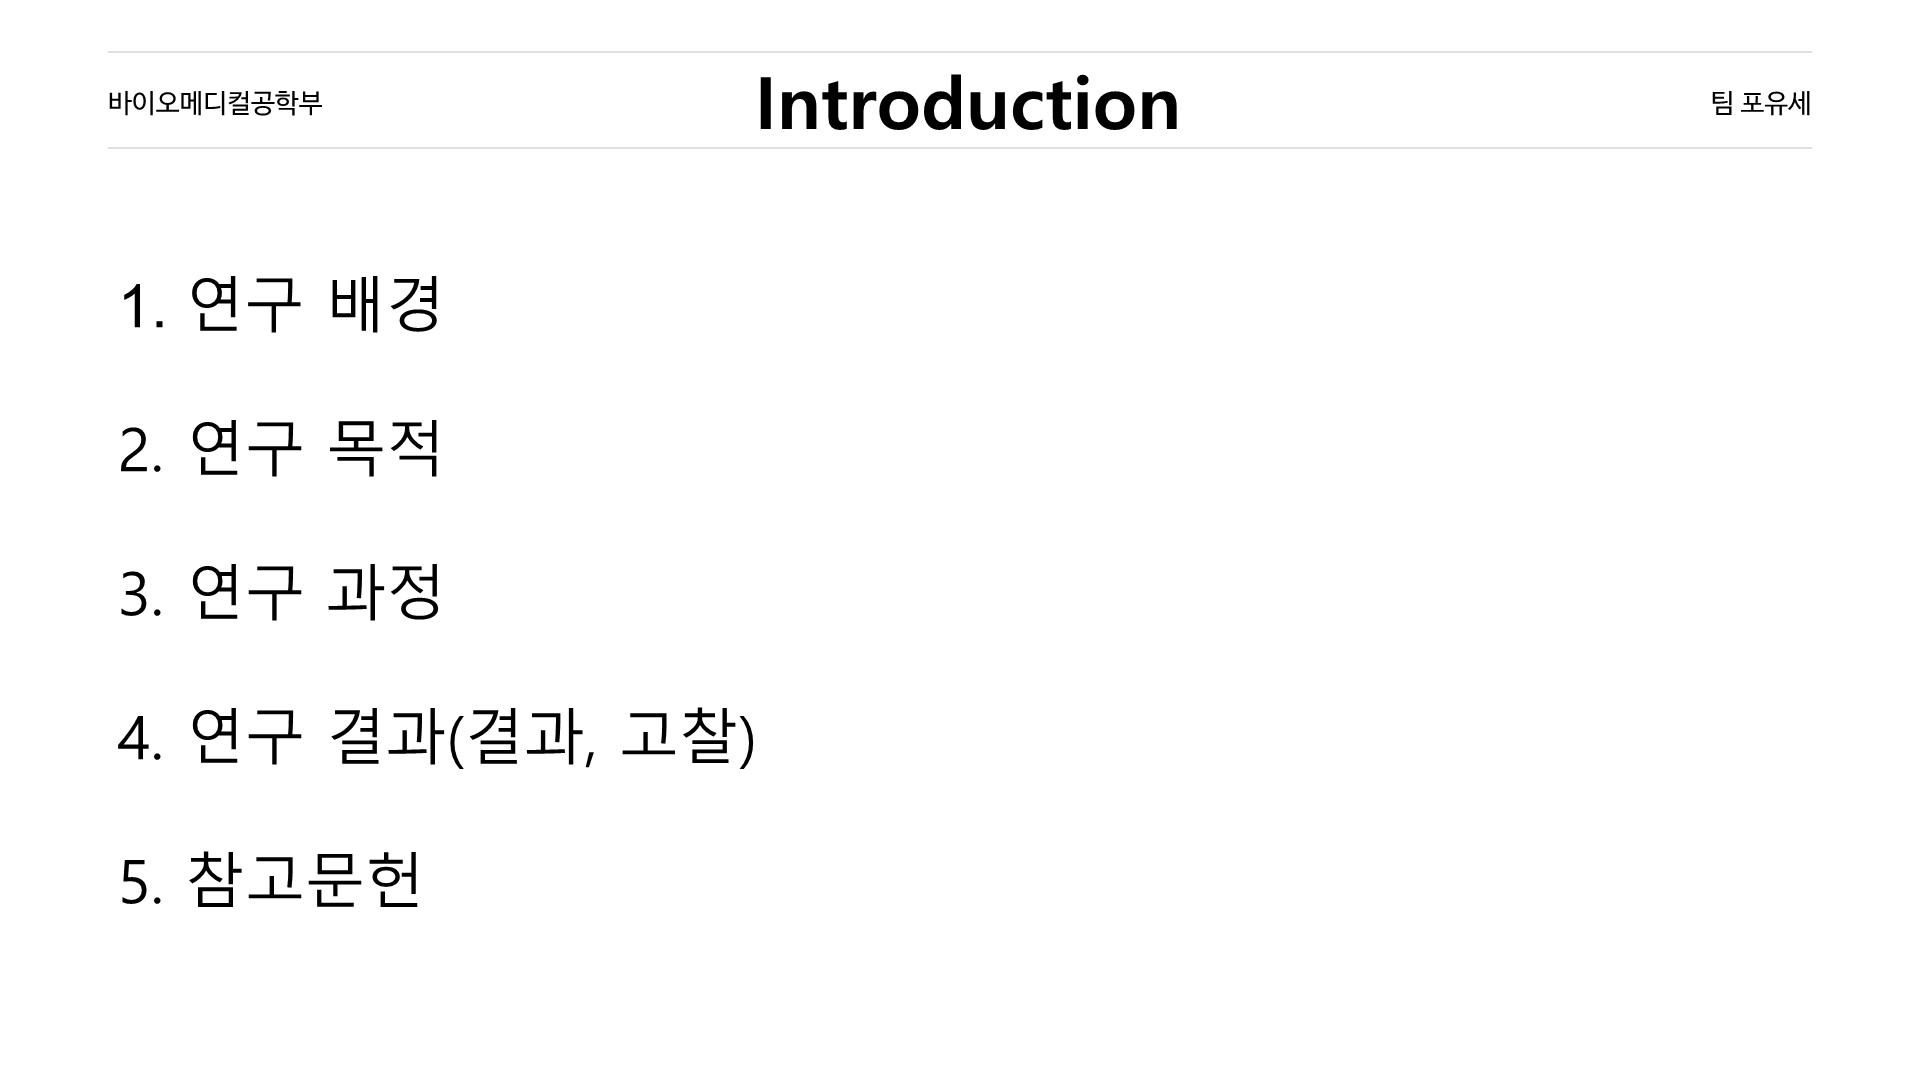Screen dimensions: 1920x1080
Task: Click the number 4. list marker
Action: [x=141, y=739]
